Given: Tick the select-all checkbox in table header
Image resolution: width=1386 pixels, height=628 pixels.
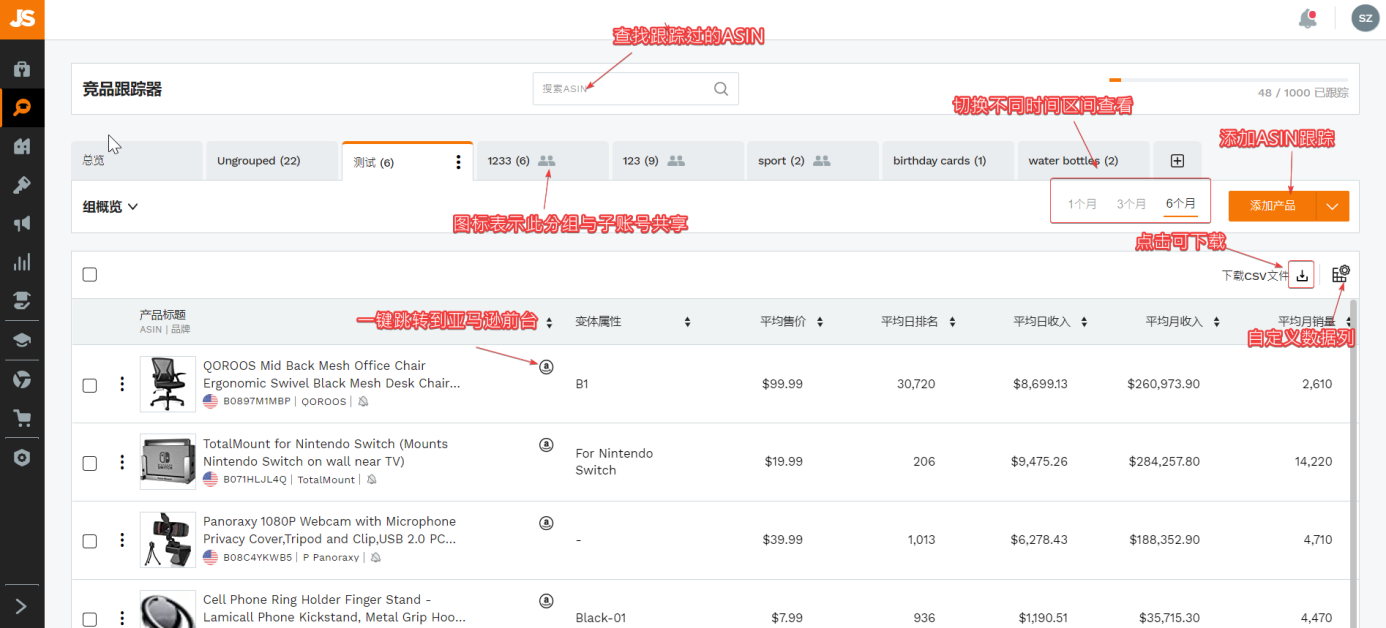Looking at the screenshot, I should [90, 275].
